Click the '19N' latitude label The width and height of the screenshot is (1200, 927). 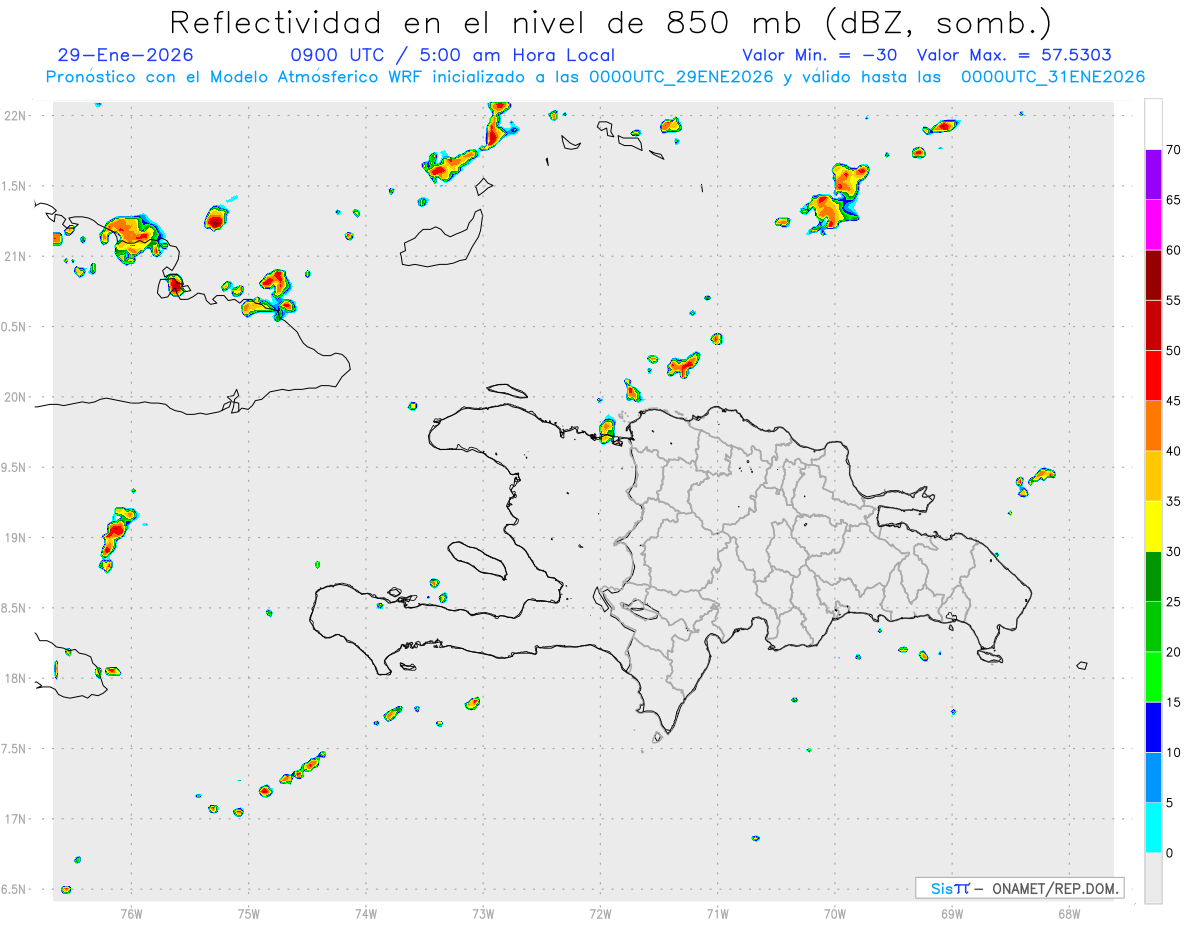coord(15,538)
